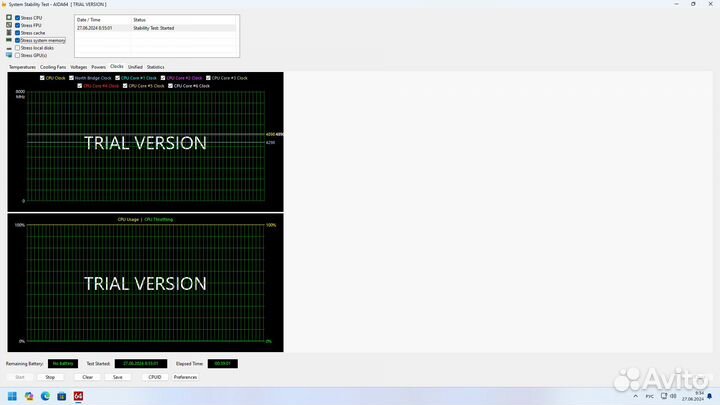Open the volume icon in the system tray
Viewport: 720px width, 405px height.
673,396
